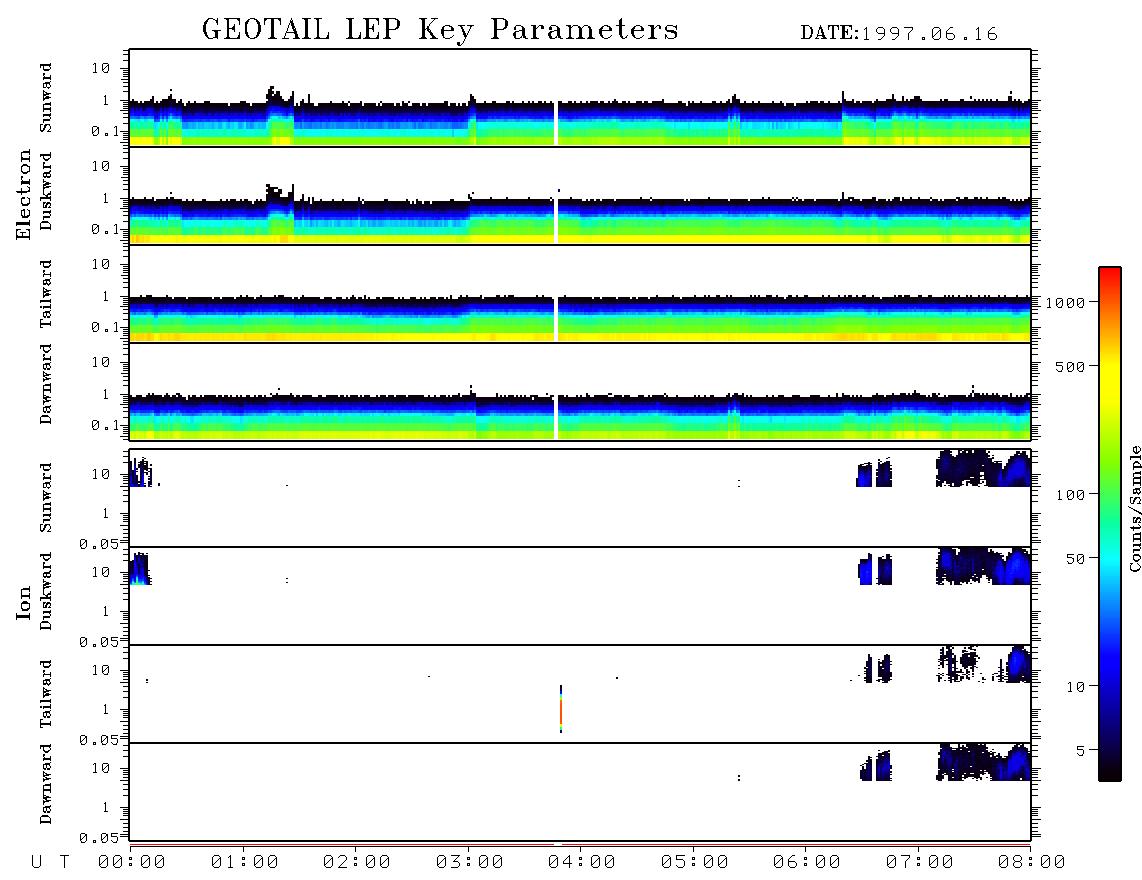Viewport: 1142px width, 880px height.
Task: Click the Counts/Sample colorbar label
Action: pyautogui.click(x=1134, y=508)
